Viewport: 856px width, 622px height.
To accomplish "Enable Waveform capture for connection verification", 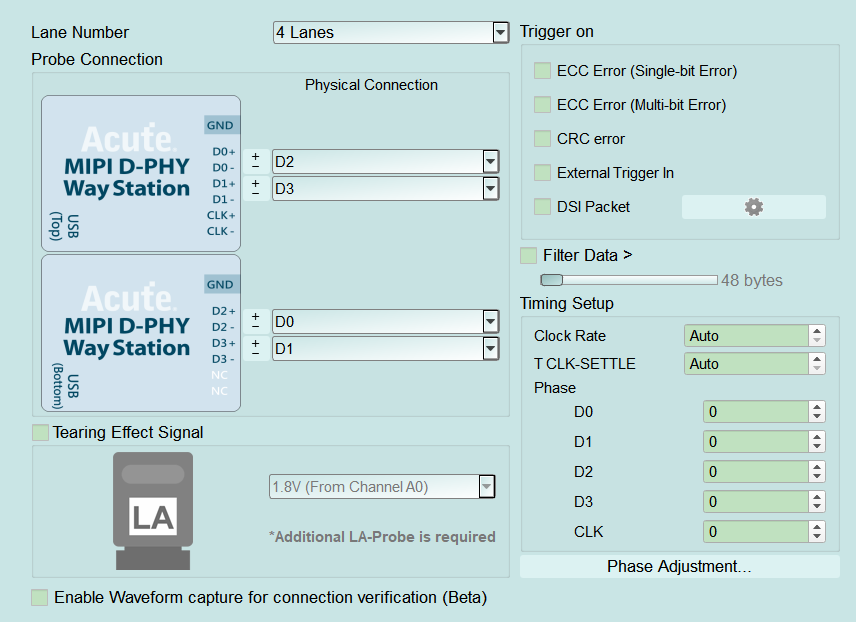I will 39,597.
